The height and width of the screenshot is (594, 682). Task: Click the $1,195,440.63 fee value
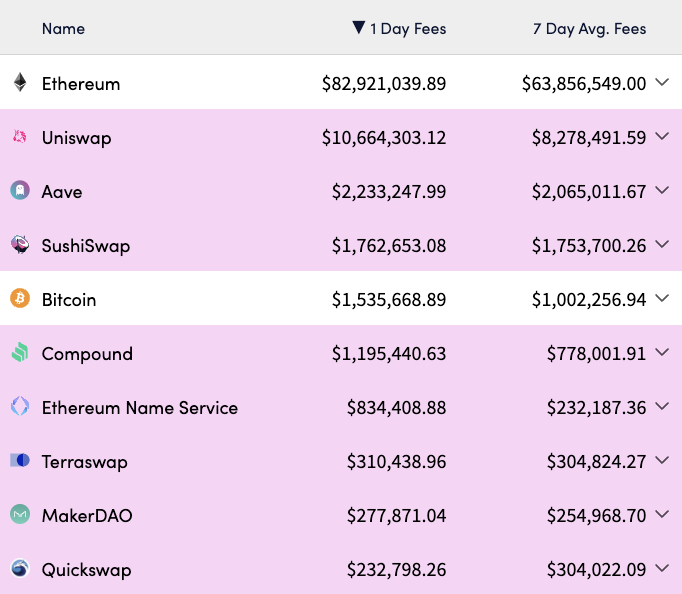tap(389, 354)
